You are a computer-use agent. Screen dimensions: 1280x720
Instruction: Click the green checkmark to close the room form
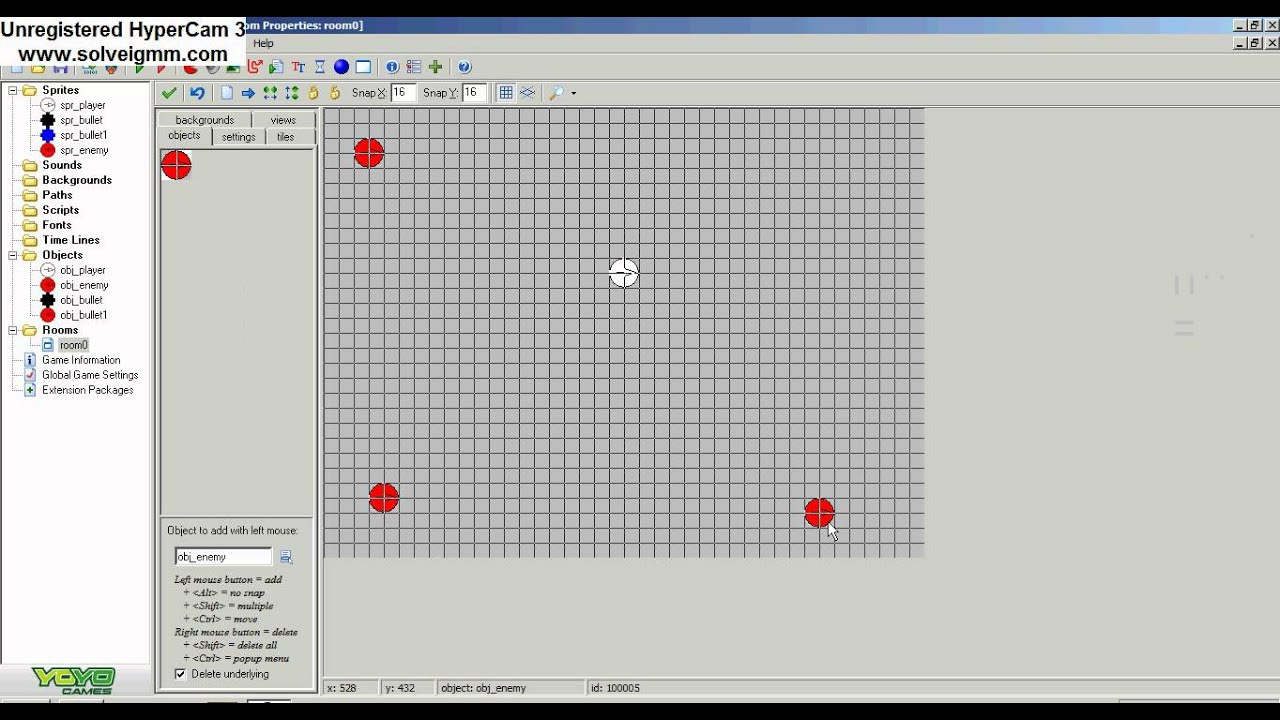click(169, 93)
